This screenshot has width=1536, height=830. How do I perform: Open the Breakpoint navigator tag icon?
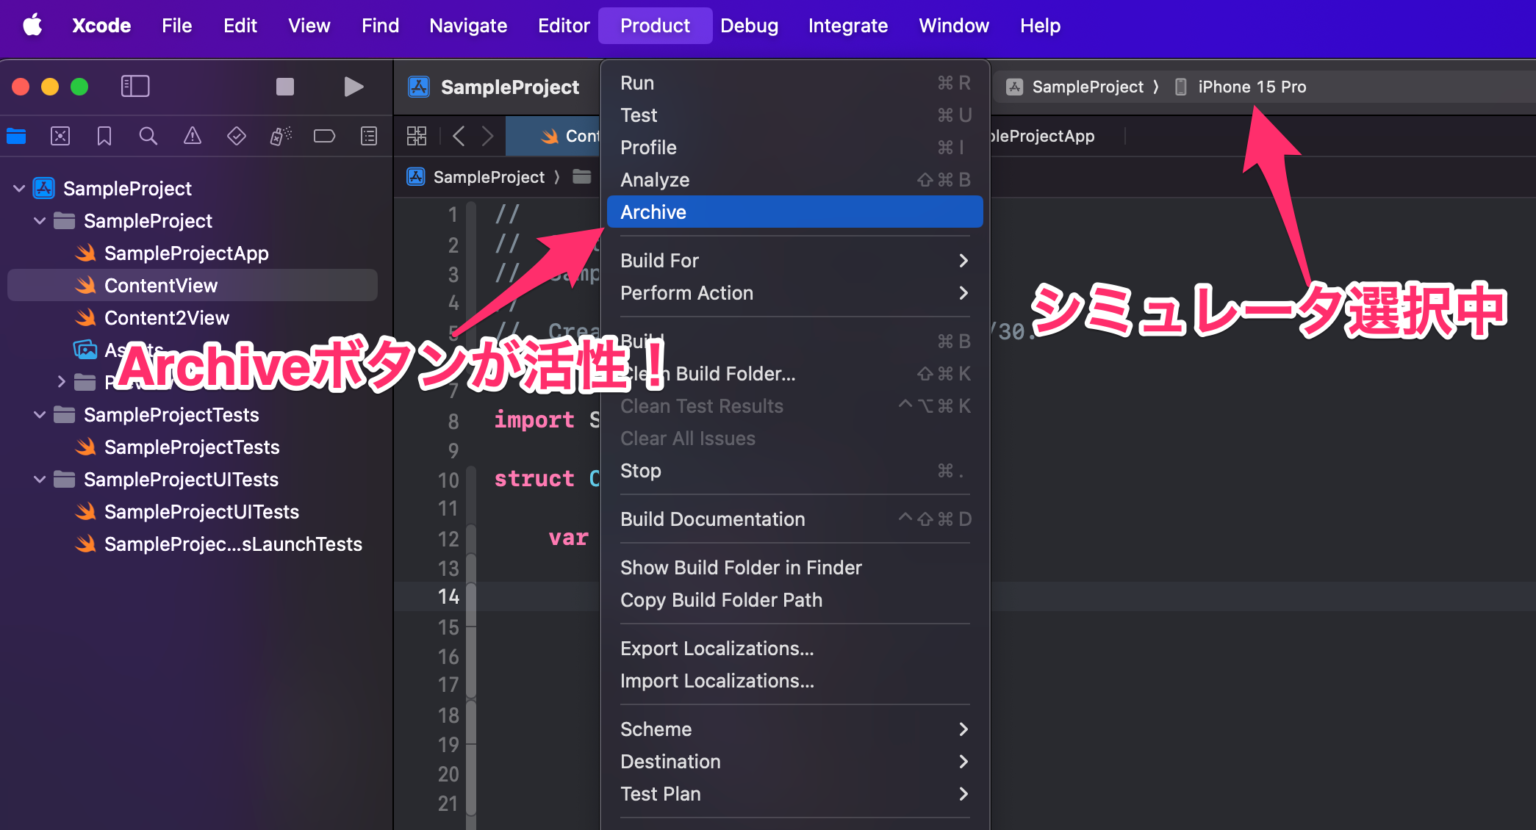(x=324, y=136)
